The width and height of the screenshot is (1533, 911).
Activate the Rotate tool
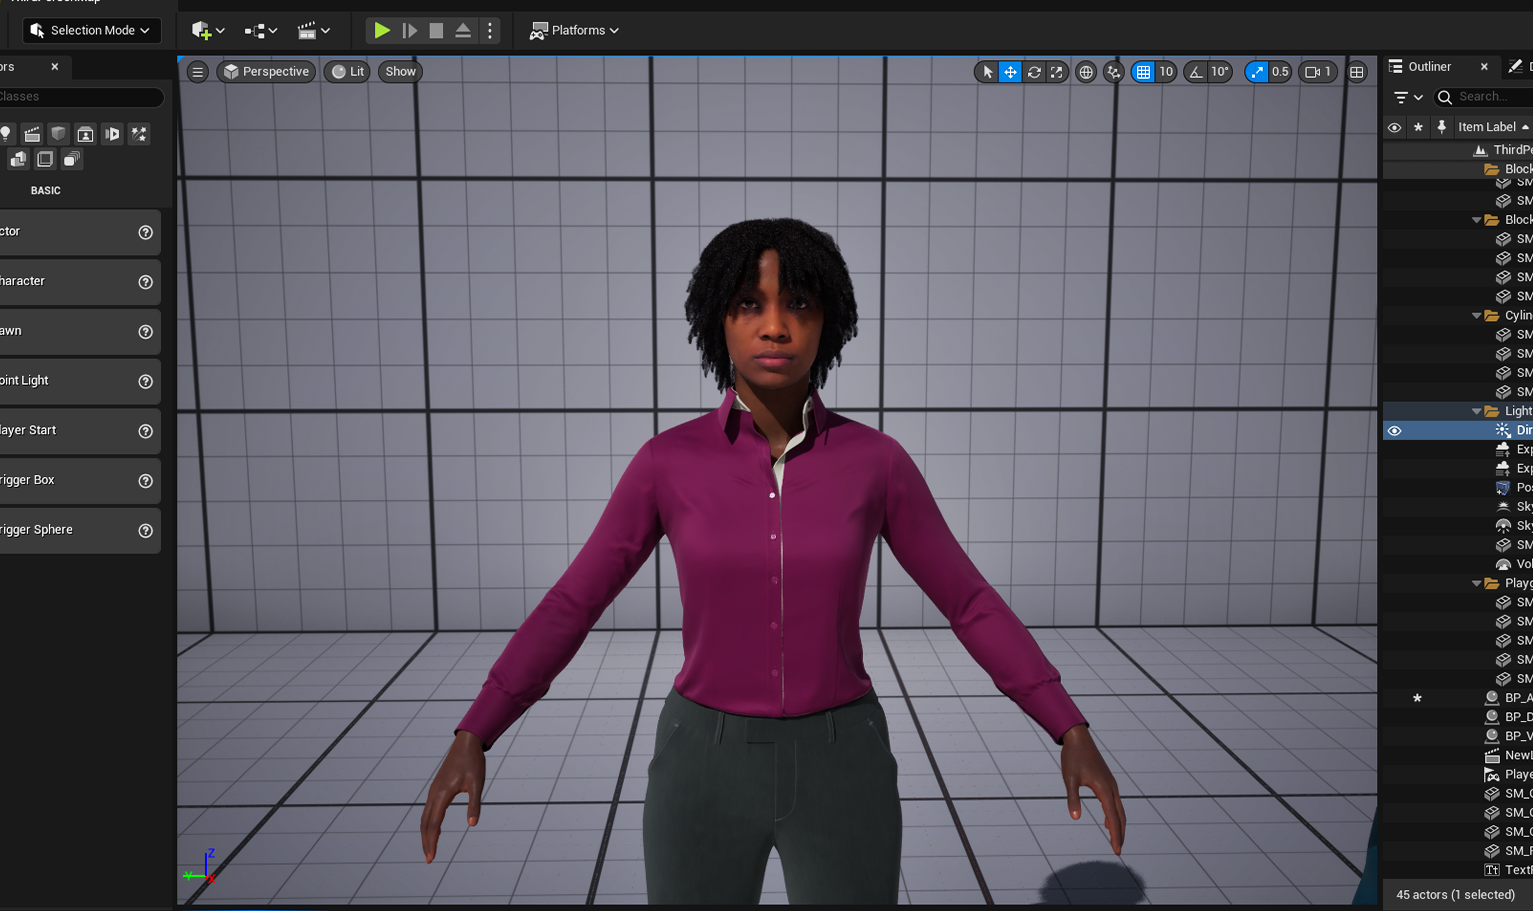click(x=1034, y=71)
